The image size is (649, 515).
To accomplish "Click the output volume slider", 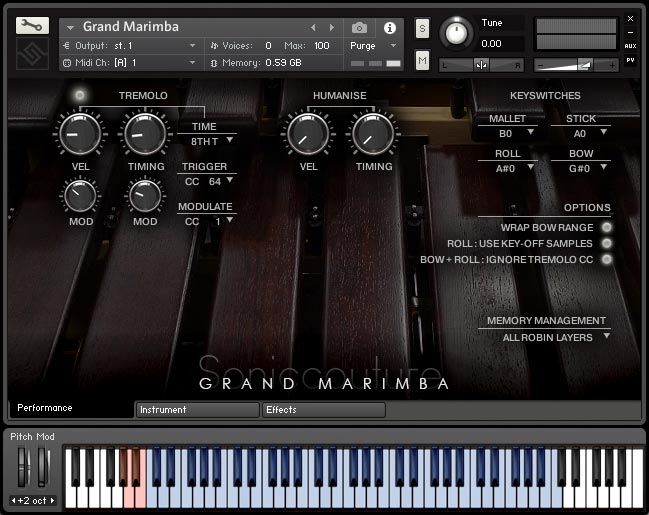I will tap(576, 65).
